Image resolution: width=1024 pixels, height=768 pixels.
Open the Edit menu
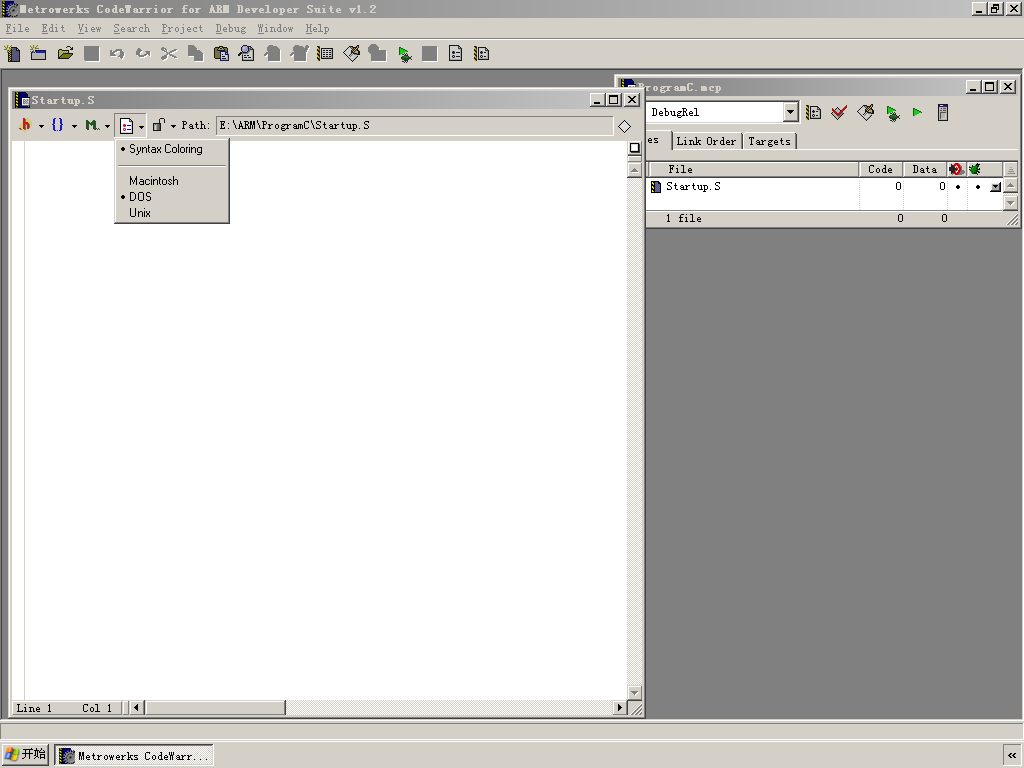pos(53,29)
